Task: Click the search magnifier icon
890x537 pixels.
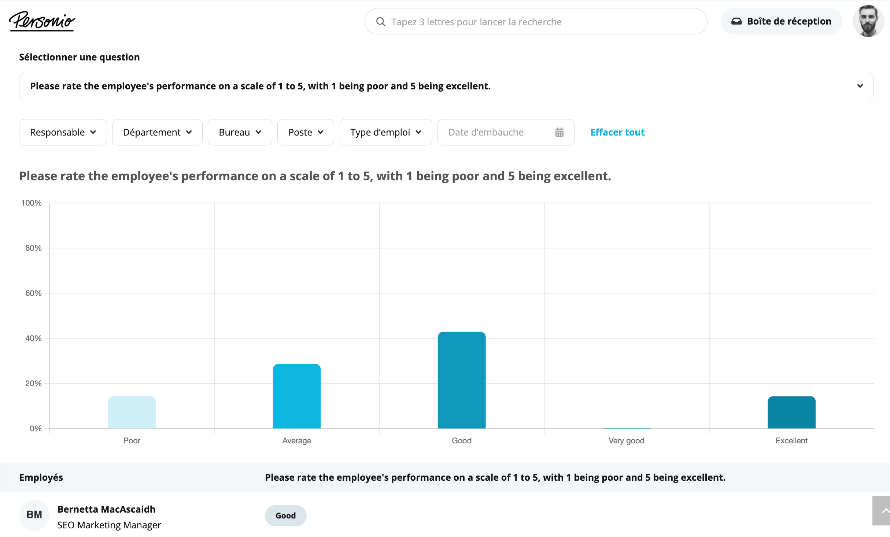Action: (x=380, y=22)
